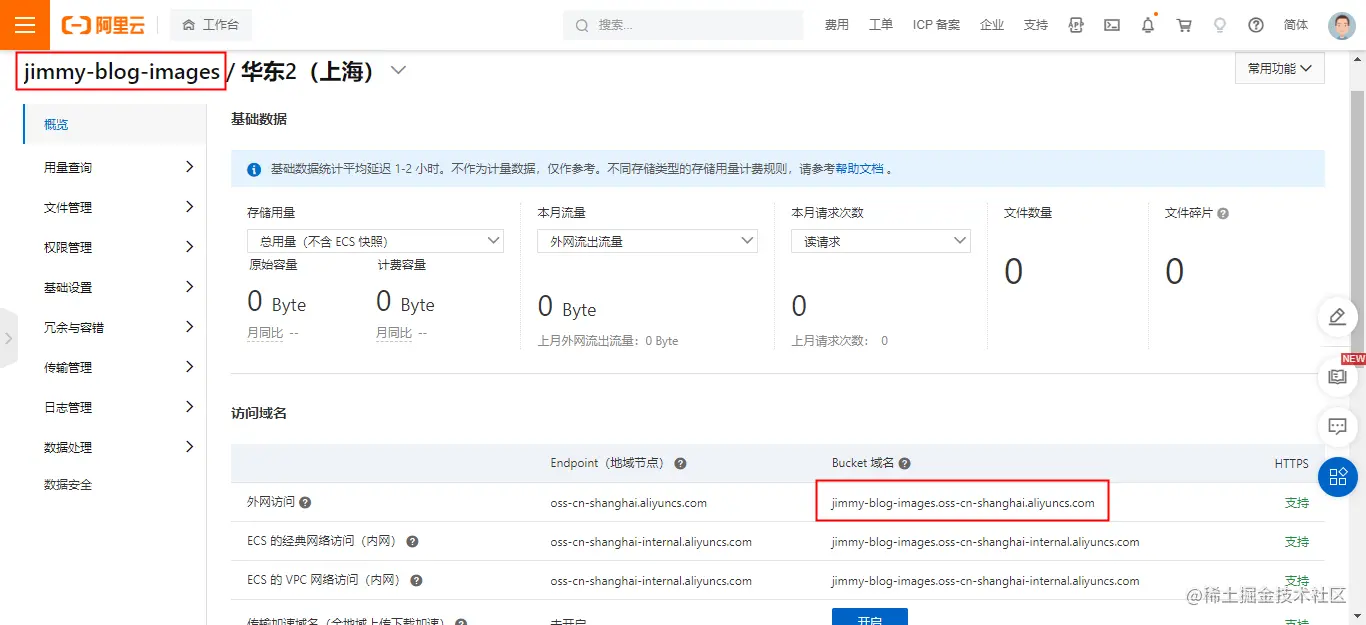
Task: Open the 工单 top menu
Action: pyautogui.click(x=881, y=25)
